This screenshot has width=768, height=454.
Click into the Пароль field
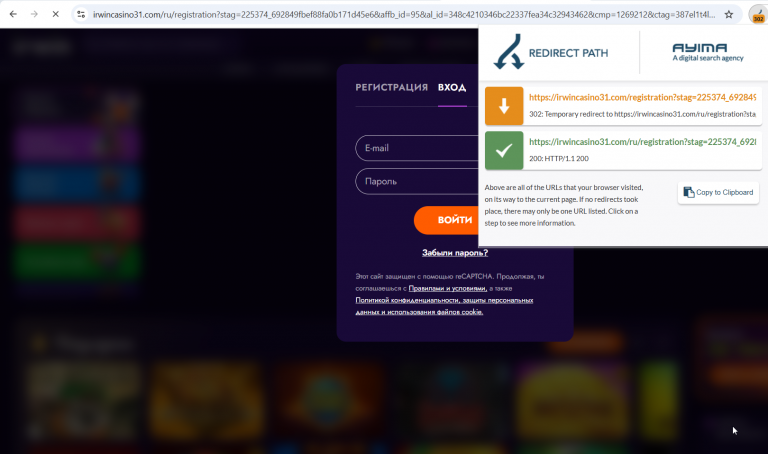point(417,181)
